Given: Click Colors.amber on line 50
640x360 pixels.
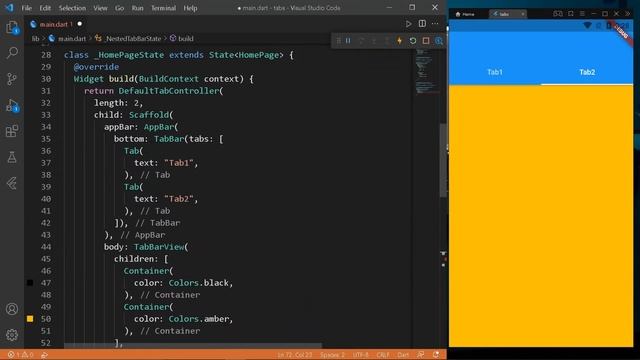Looking at the screenshot, I should 199,319.
